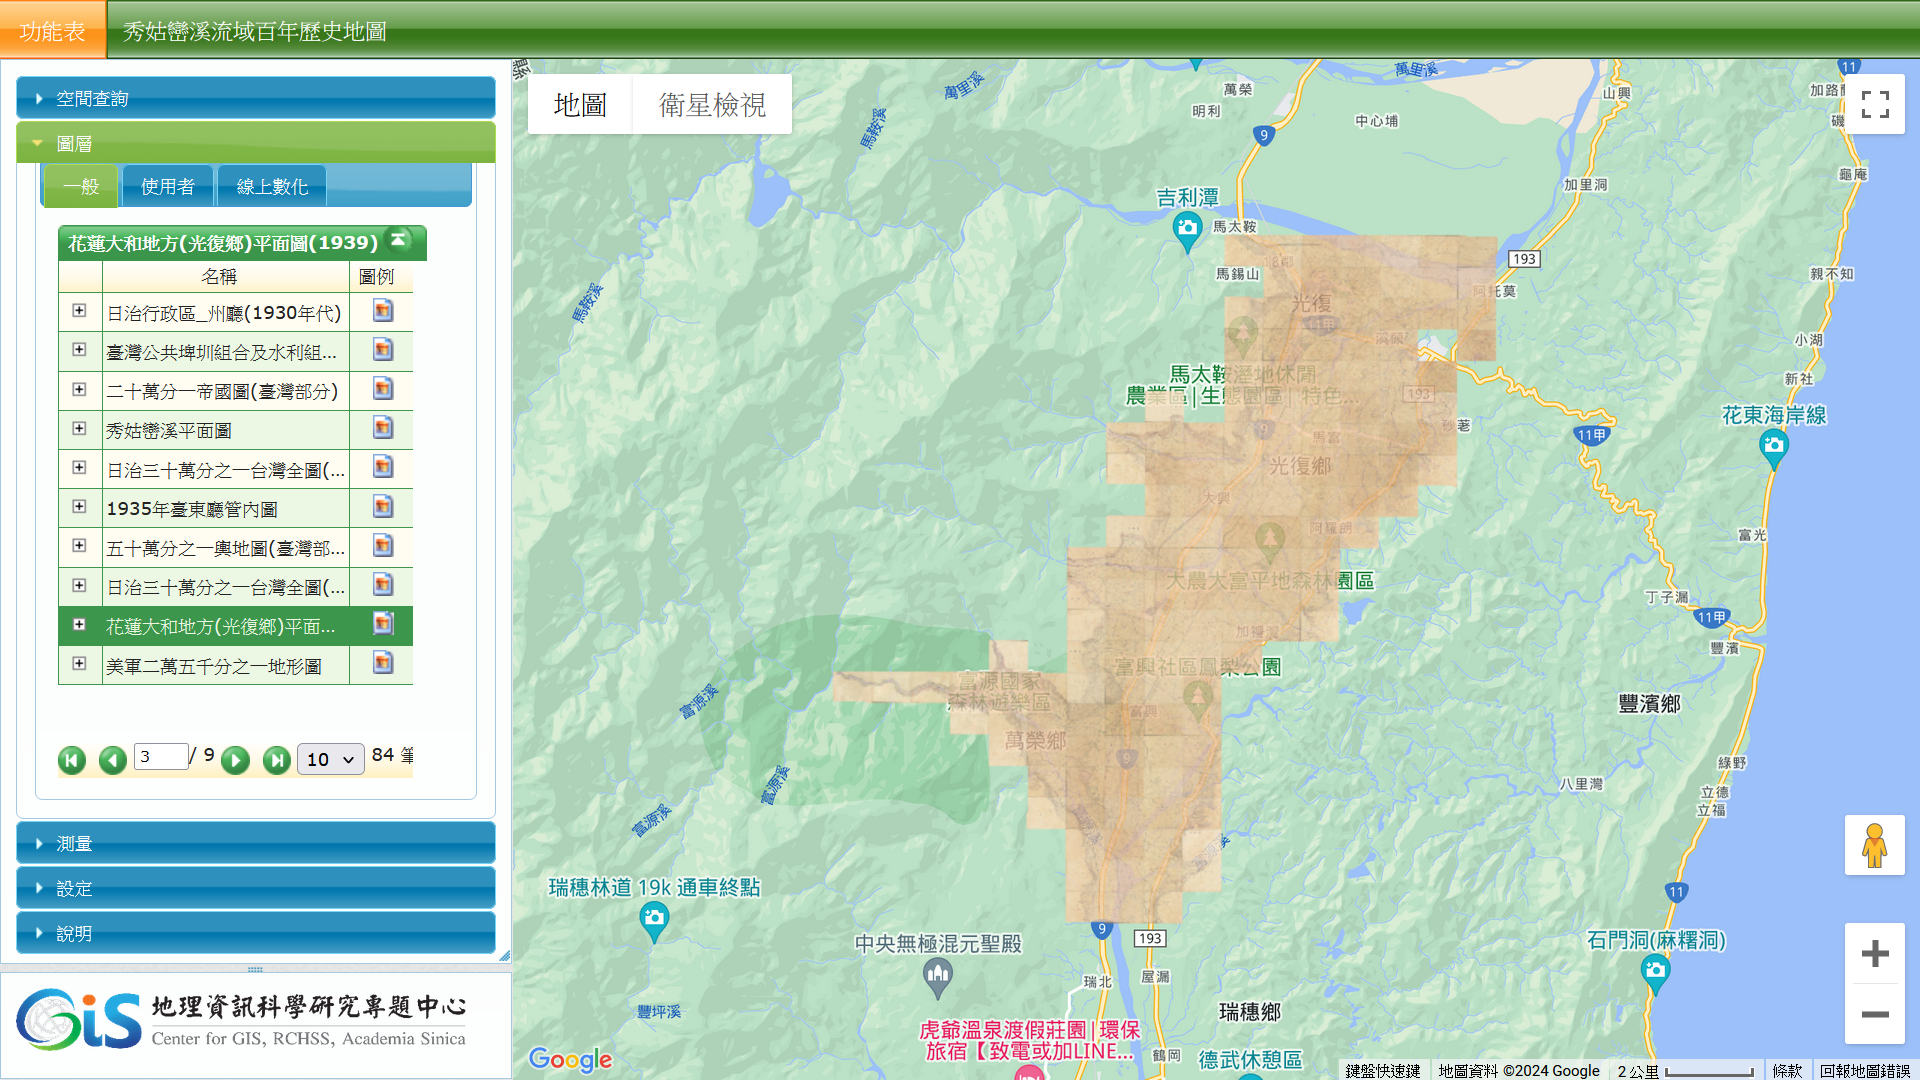Zoom in the map with plus button
The image size is (1920, 1080).
tap(1874, 953)
